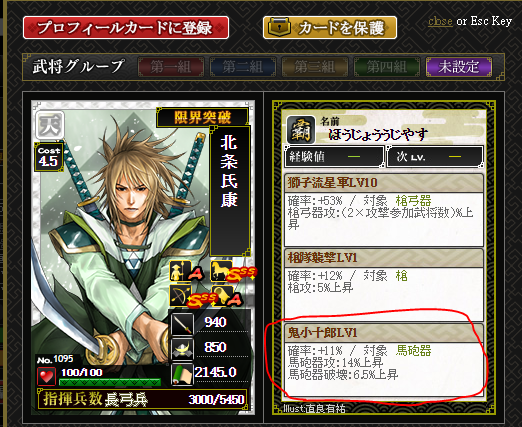Click the red heart HP icon
Viewport: 522px width, 427px height.
[46, 376]
